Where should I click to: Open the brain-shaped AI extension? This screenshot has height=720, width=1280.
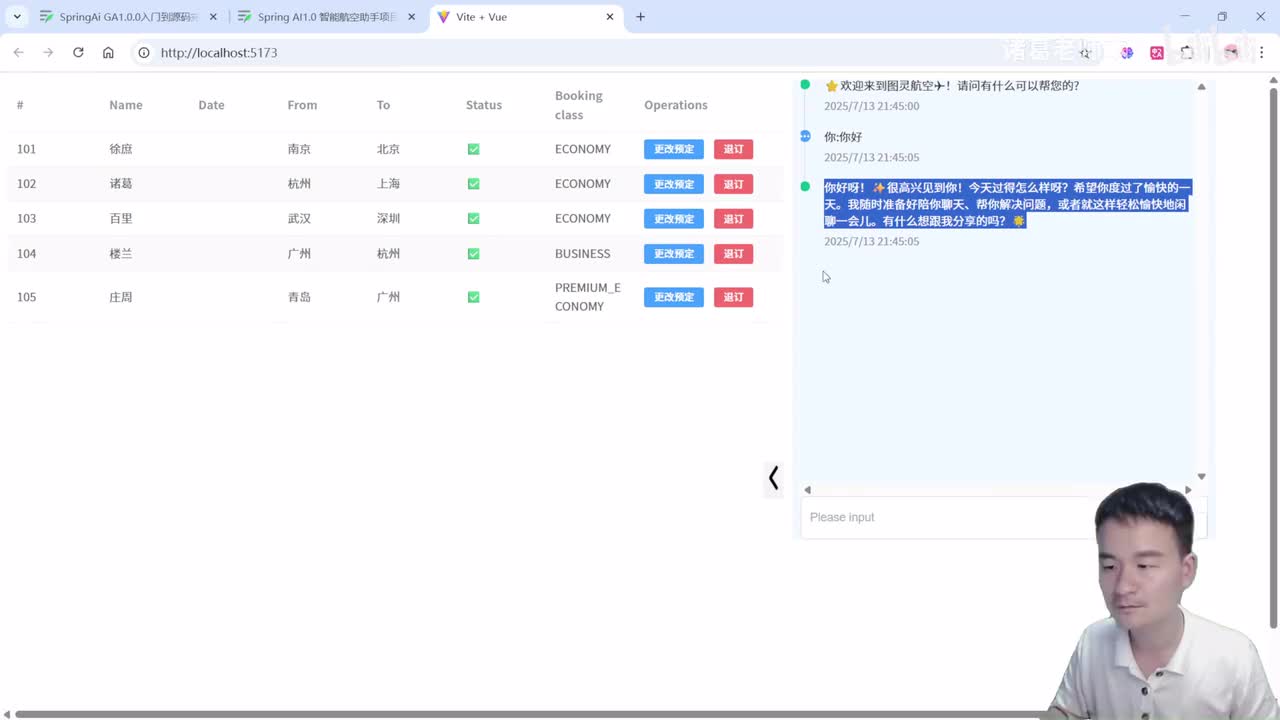coord(1127,52)
